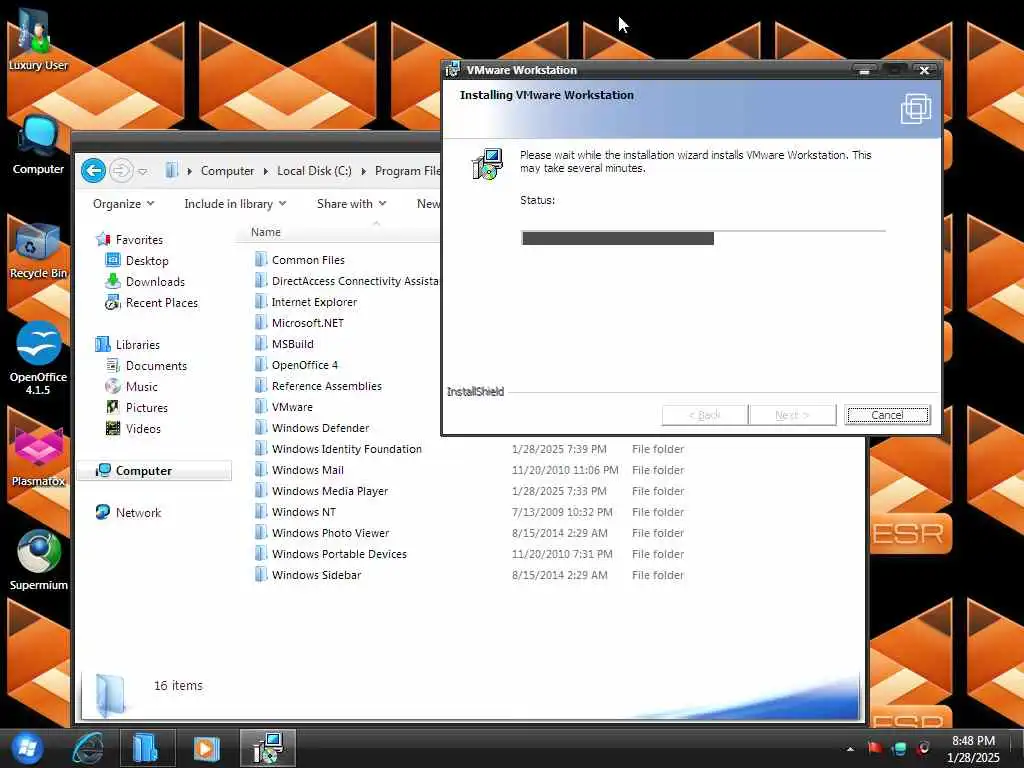Select Computer in the navigation pane

click(154, 470)
